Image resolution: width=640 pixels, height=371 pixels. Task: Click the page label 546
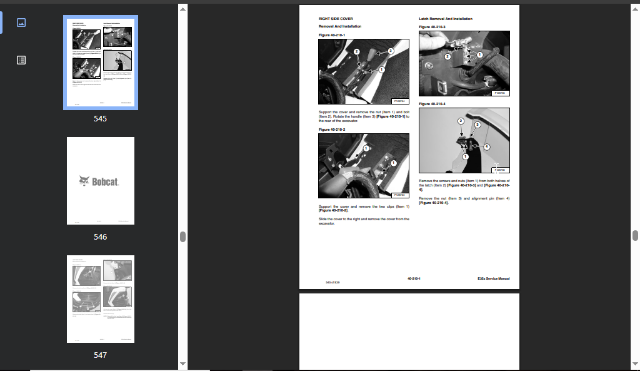[x=100, y=237]
